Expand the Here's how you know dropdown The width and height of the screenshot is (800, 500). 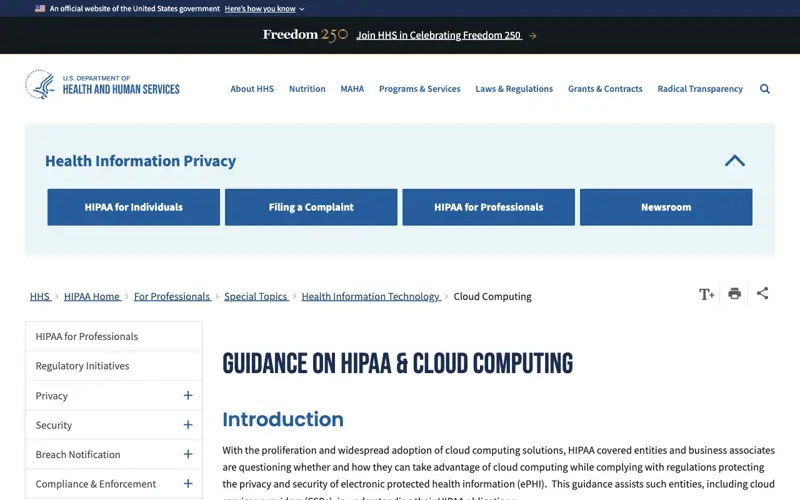pos(264,9)
